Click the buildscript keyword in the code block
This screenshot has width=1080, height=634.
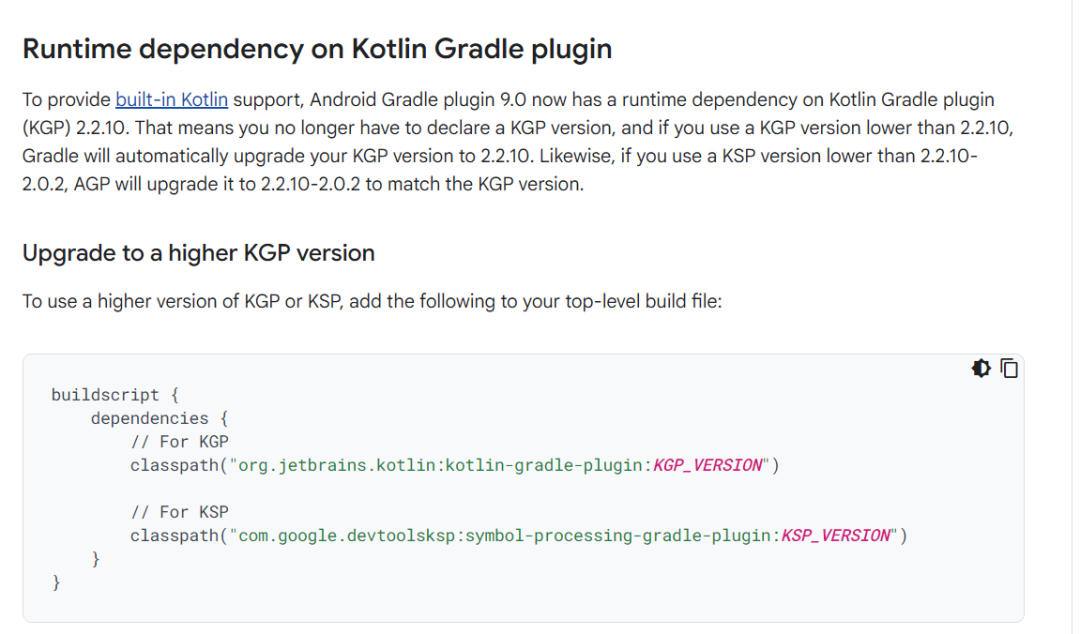(105, 394)
